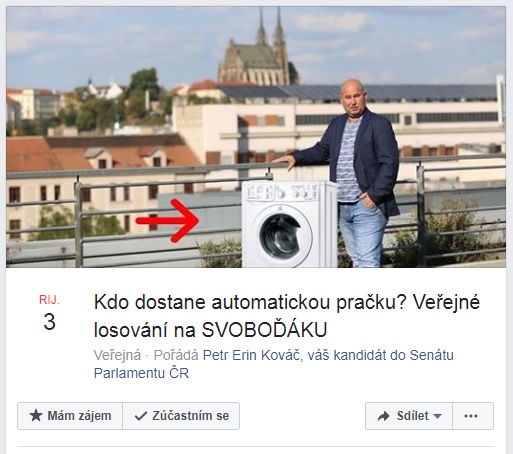Click the star icon for Mám zájem

pyautogui.click(x=36, y=416)
